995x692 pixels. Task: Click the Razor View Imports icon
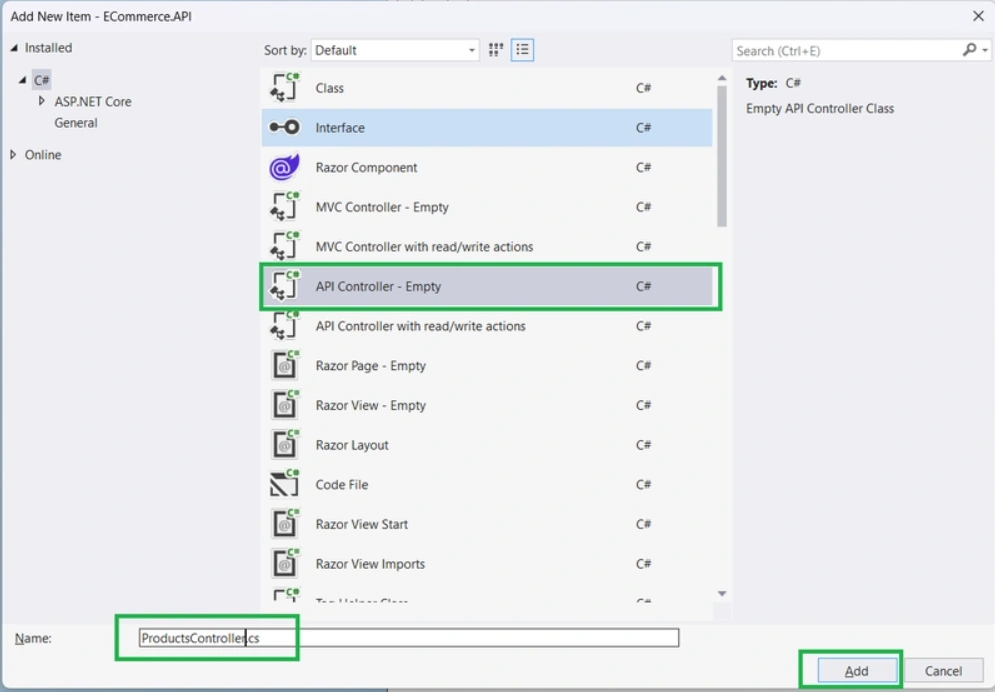pyautogui.click(x=284, y=564)
